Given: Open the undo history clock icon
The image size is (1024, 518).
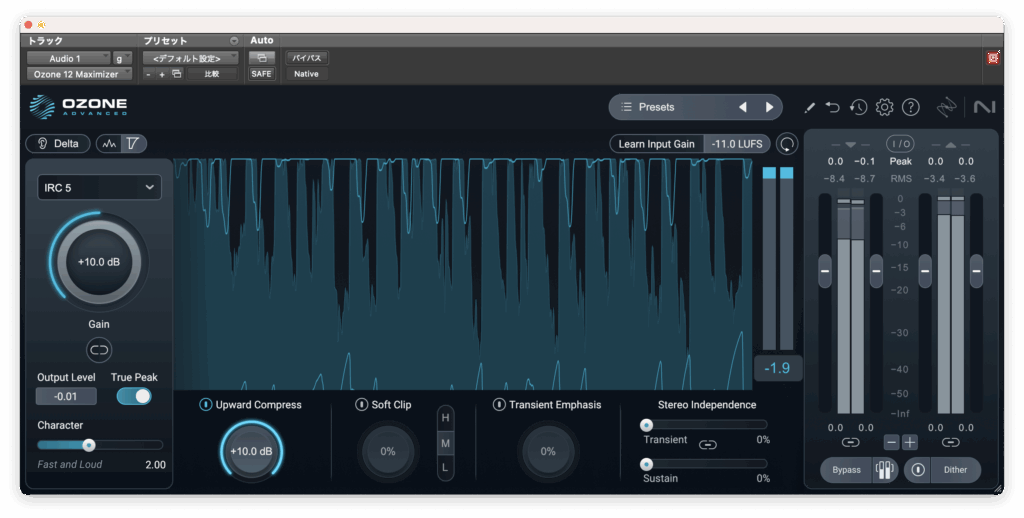Looking at the screenshot, I should pyautogui.click(x=858, y=107).
